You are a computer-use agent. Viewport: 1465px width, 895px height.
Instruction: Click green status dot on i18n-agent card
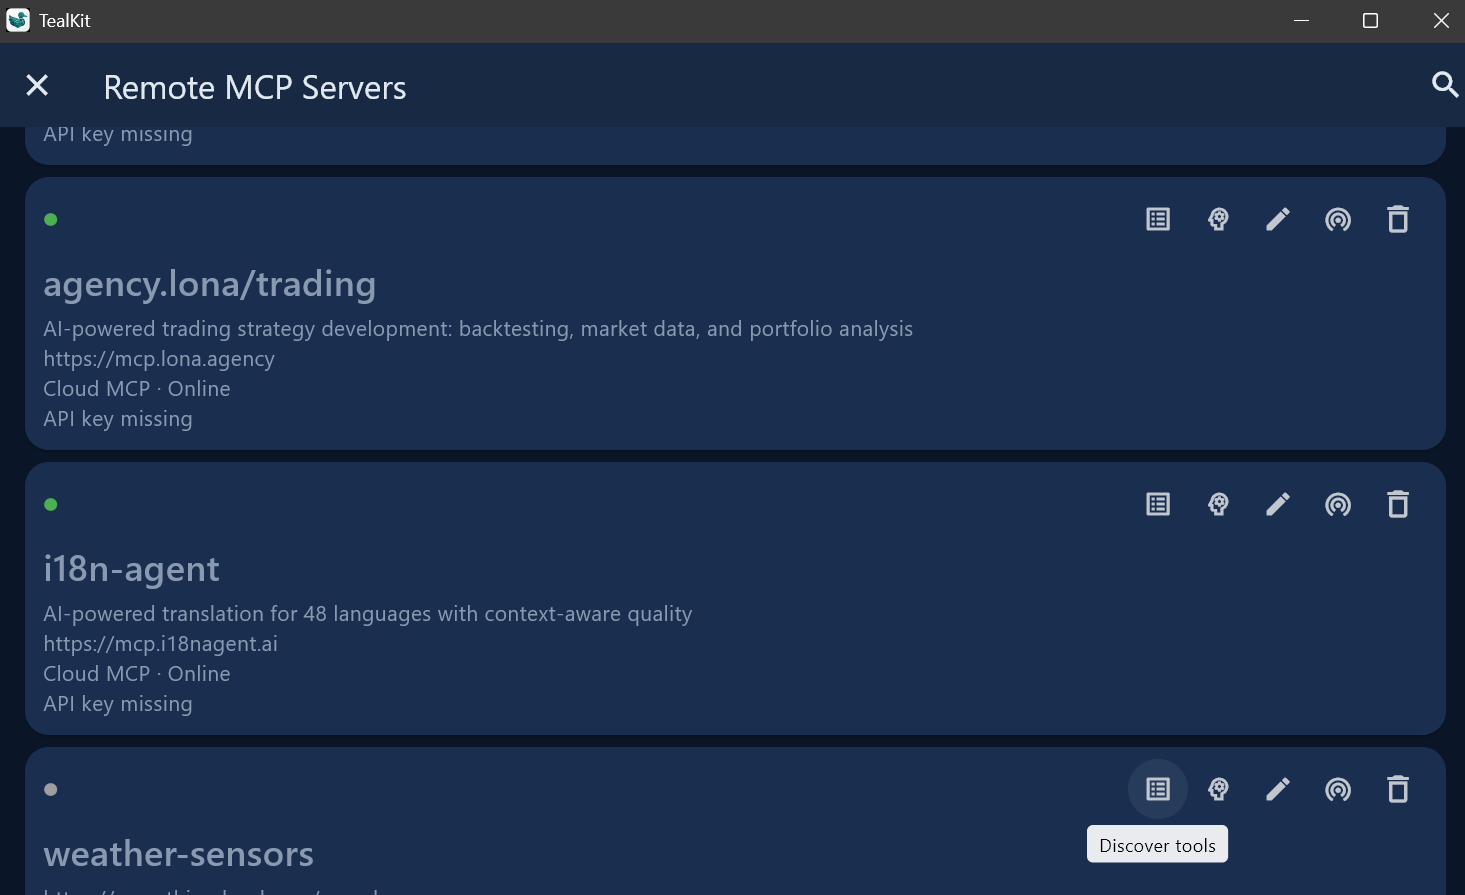click(51, 504)
